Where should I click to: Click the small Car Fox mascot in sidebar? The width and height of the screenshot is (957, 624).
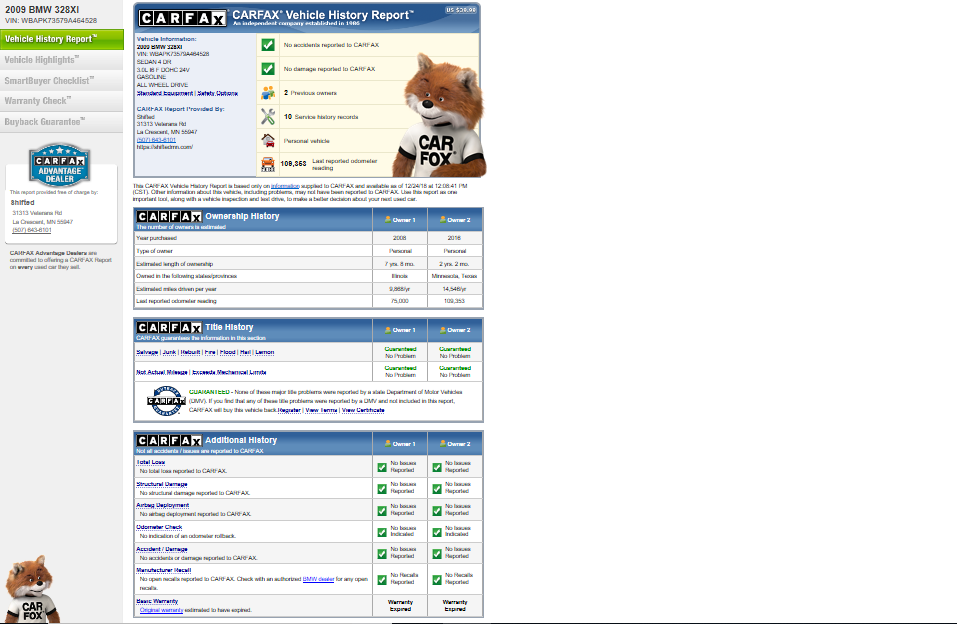pos(32,589)
